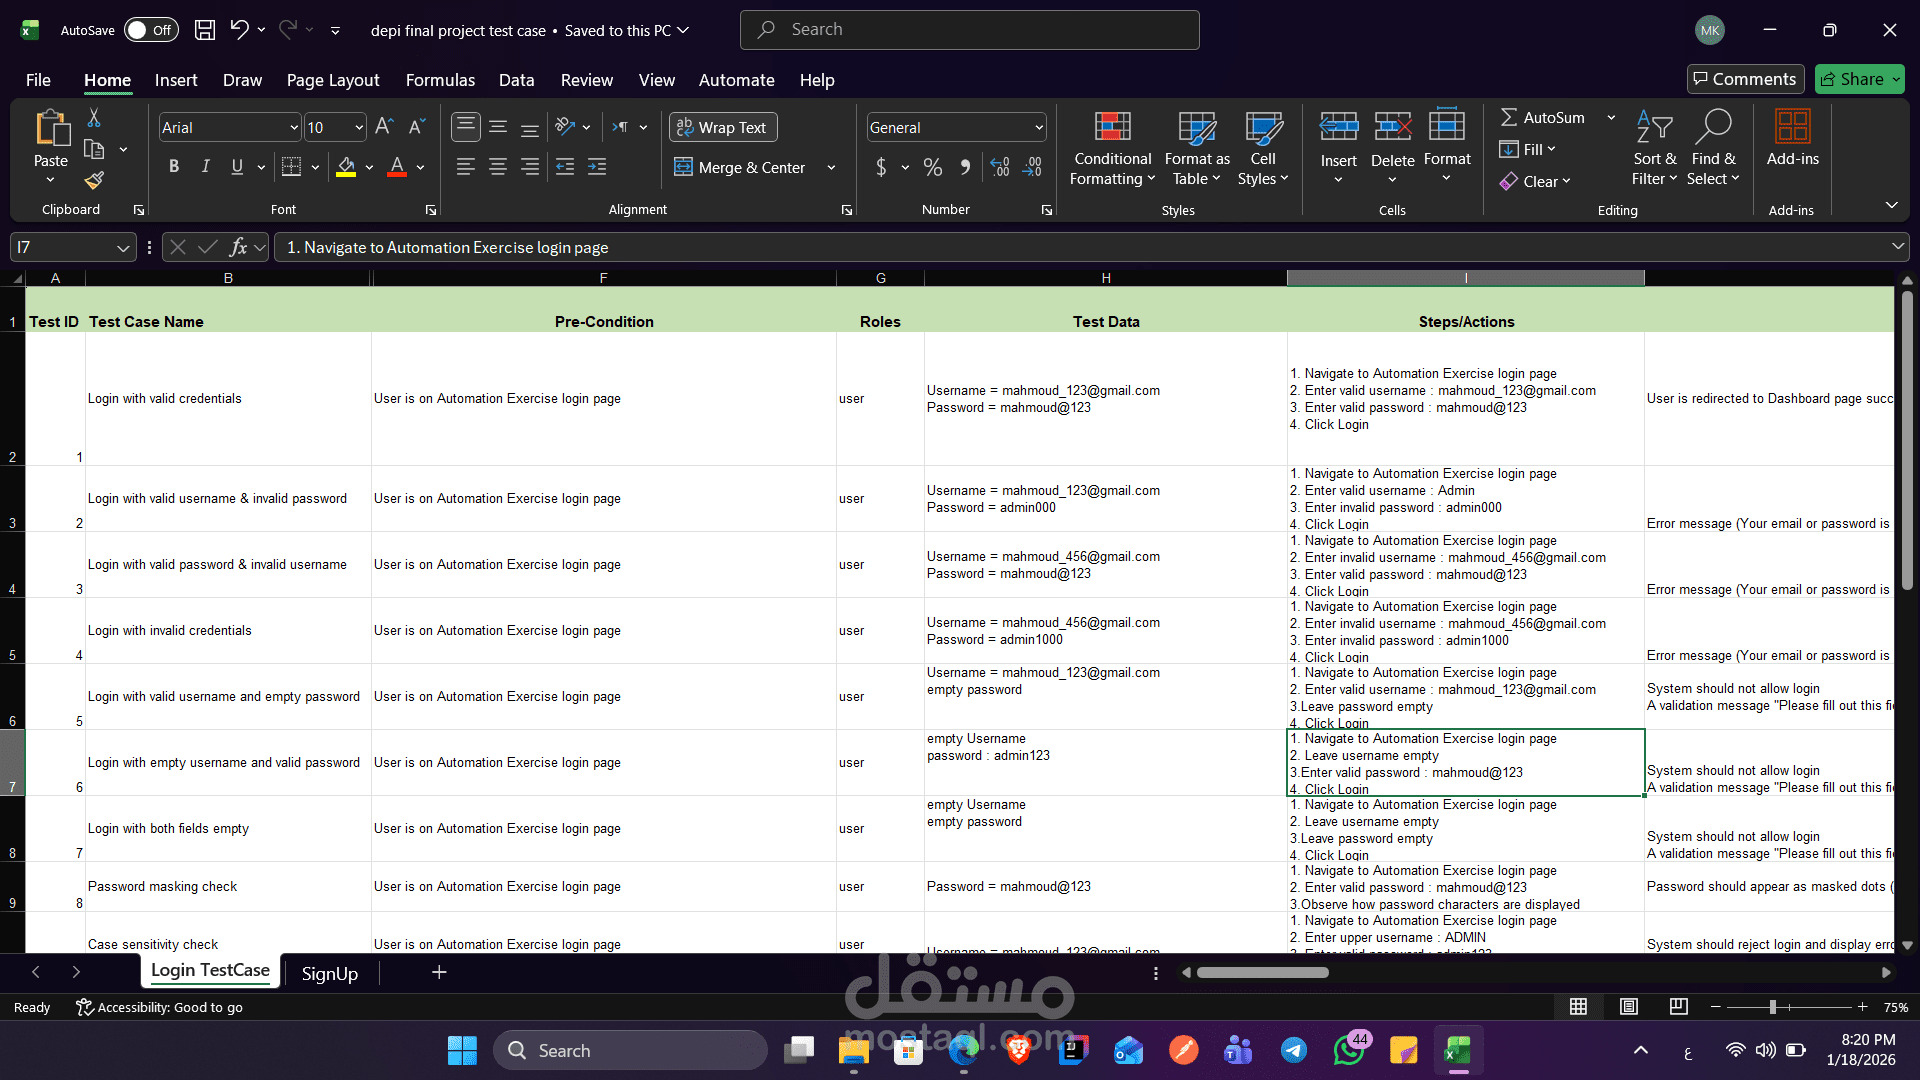
Task: Toggle Bold formatting
Action: 174,167
